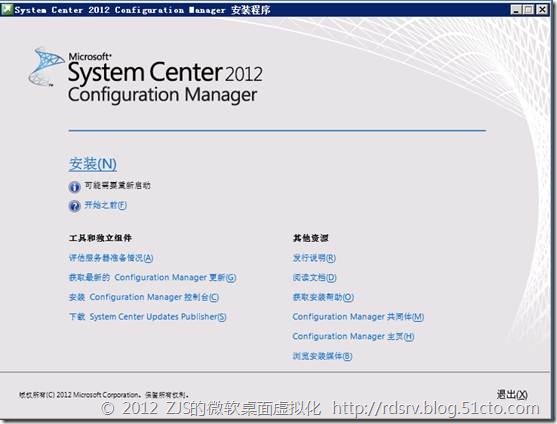Open Configuration Manager 共同体(M) link
The width and height of the screenshot is (557, 424).
[x=358, y=316]
